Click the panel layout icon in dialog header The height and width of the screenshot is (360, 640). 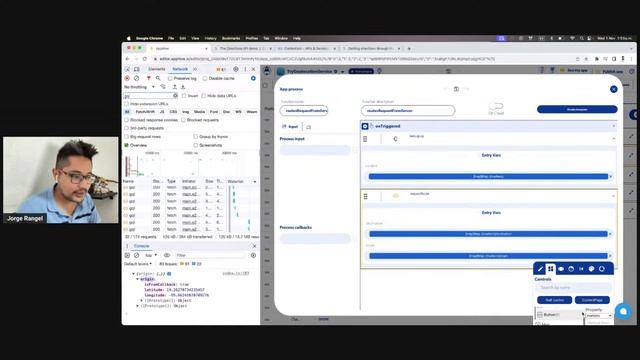tap(456, 89)
